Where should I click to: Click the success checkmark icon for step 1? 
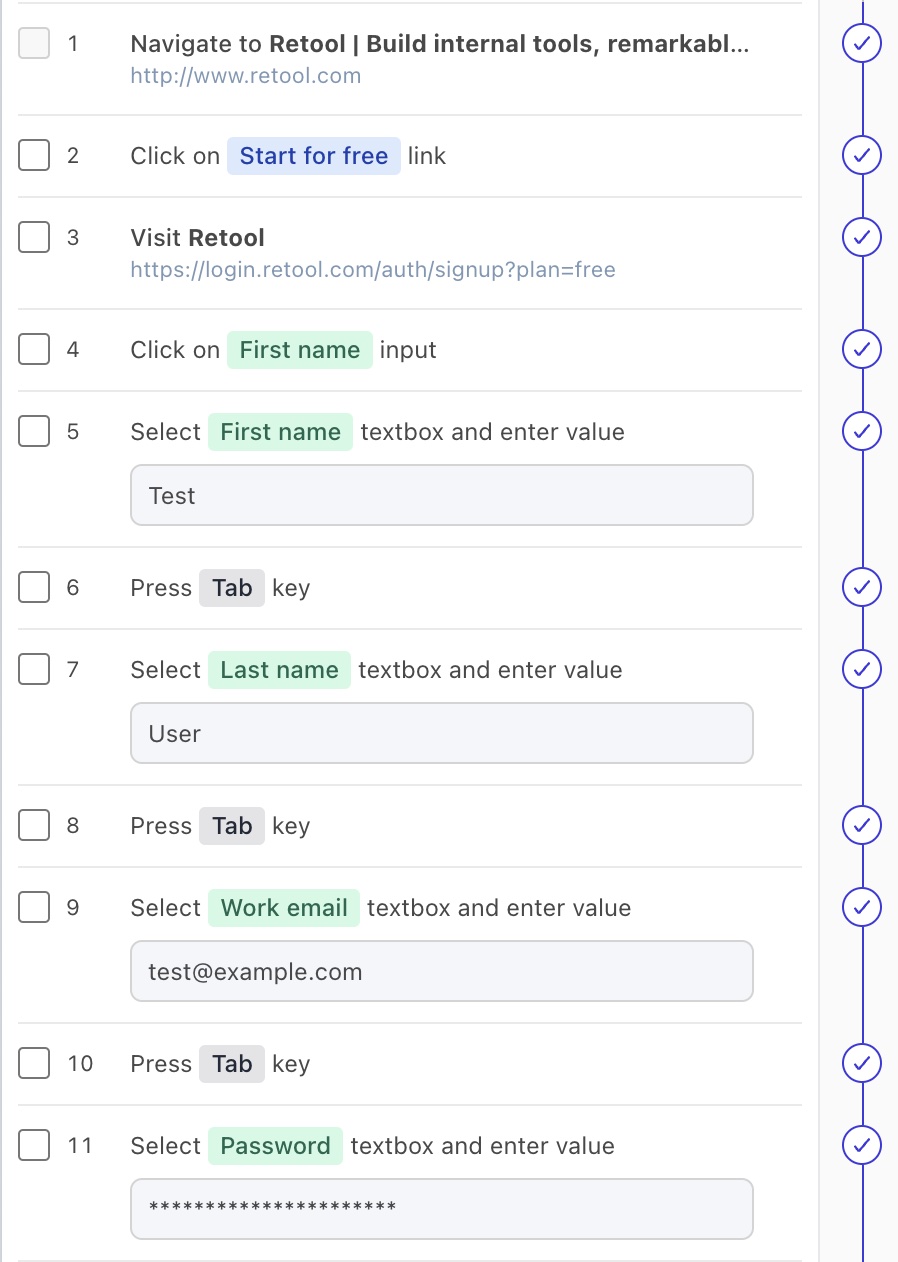pos(861,44)
